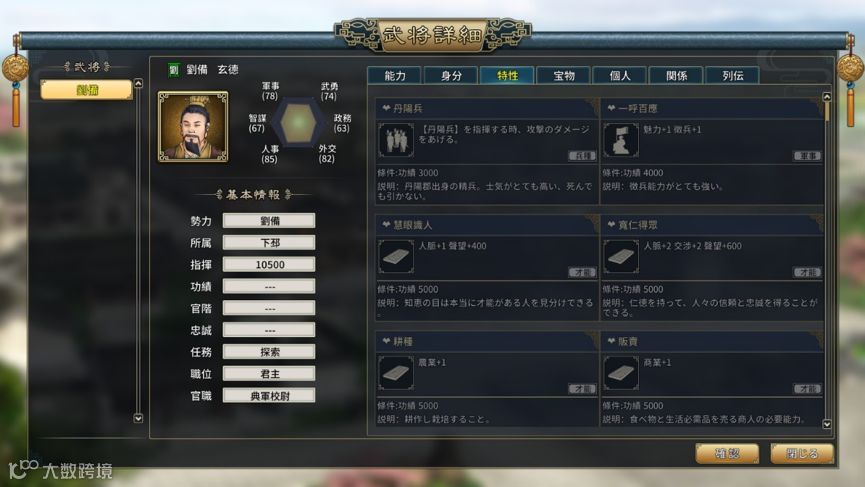Select the 寬仁得眾 trait scroll icon

tap(621, 256)
